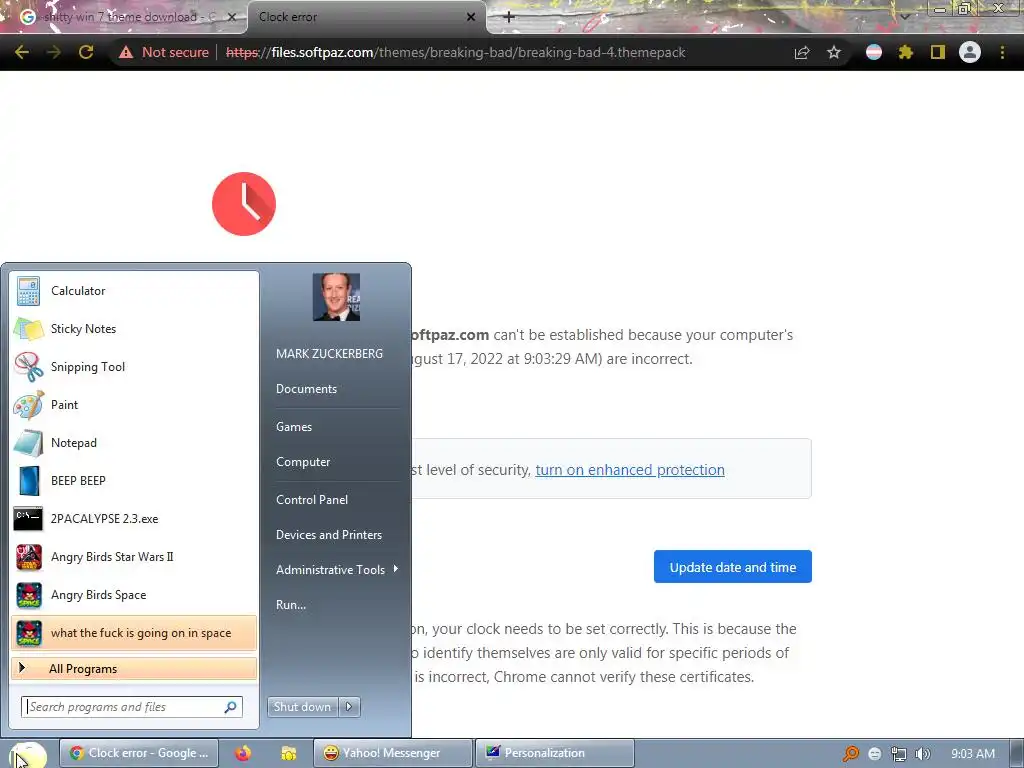Click the share page icon
This screenshot has width=1024, height=768.
[x=802, y=52]
